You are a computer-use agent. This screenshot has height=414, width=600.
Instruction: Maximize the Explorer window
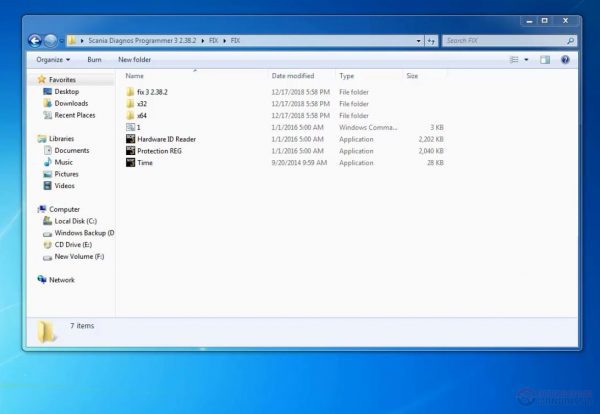tap(545, 21)
